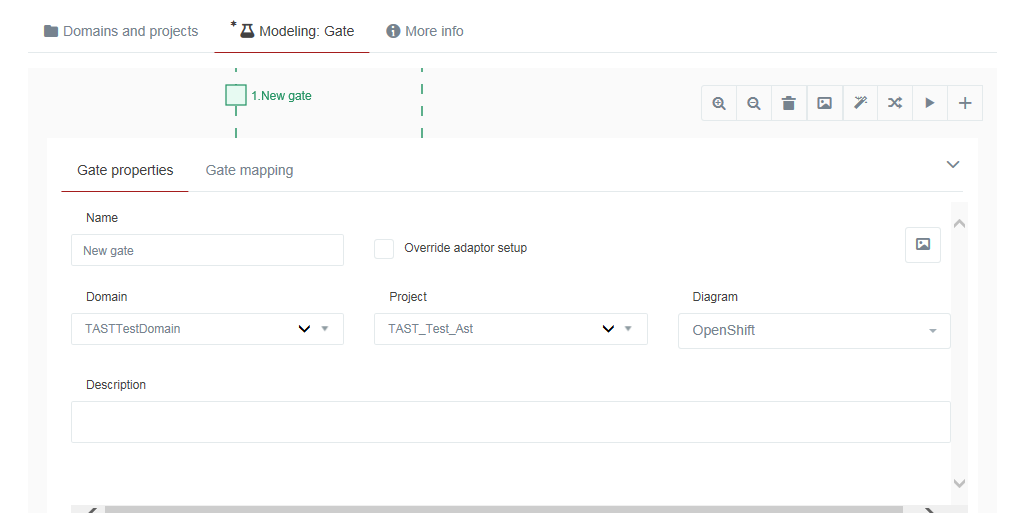Click the toolbar image export icon
The width and height of the screenshot is (1019, 513).
pyautogui.click(x=825, y=103)
